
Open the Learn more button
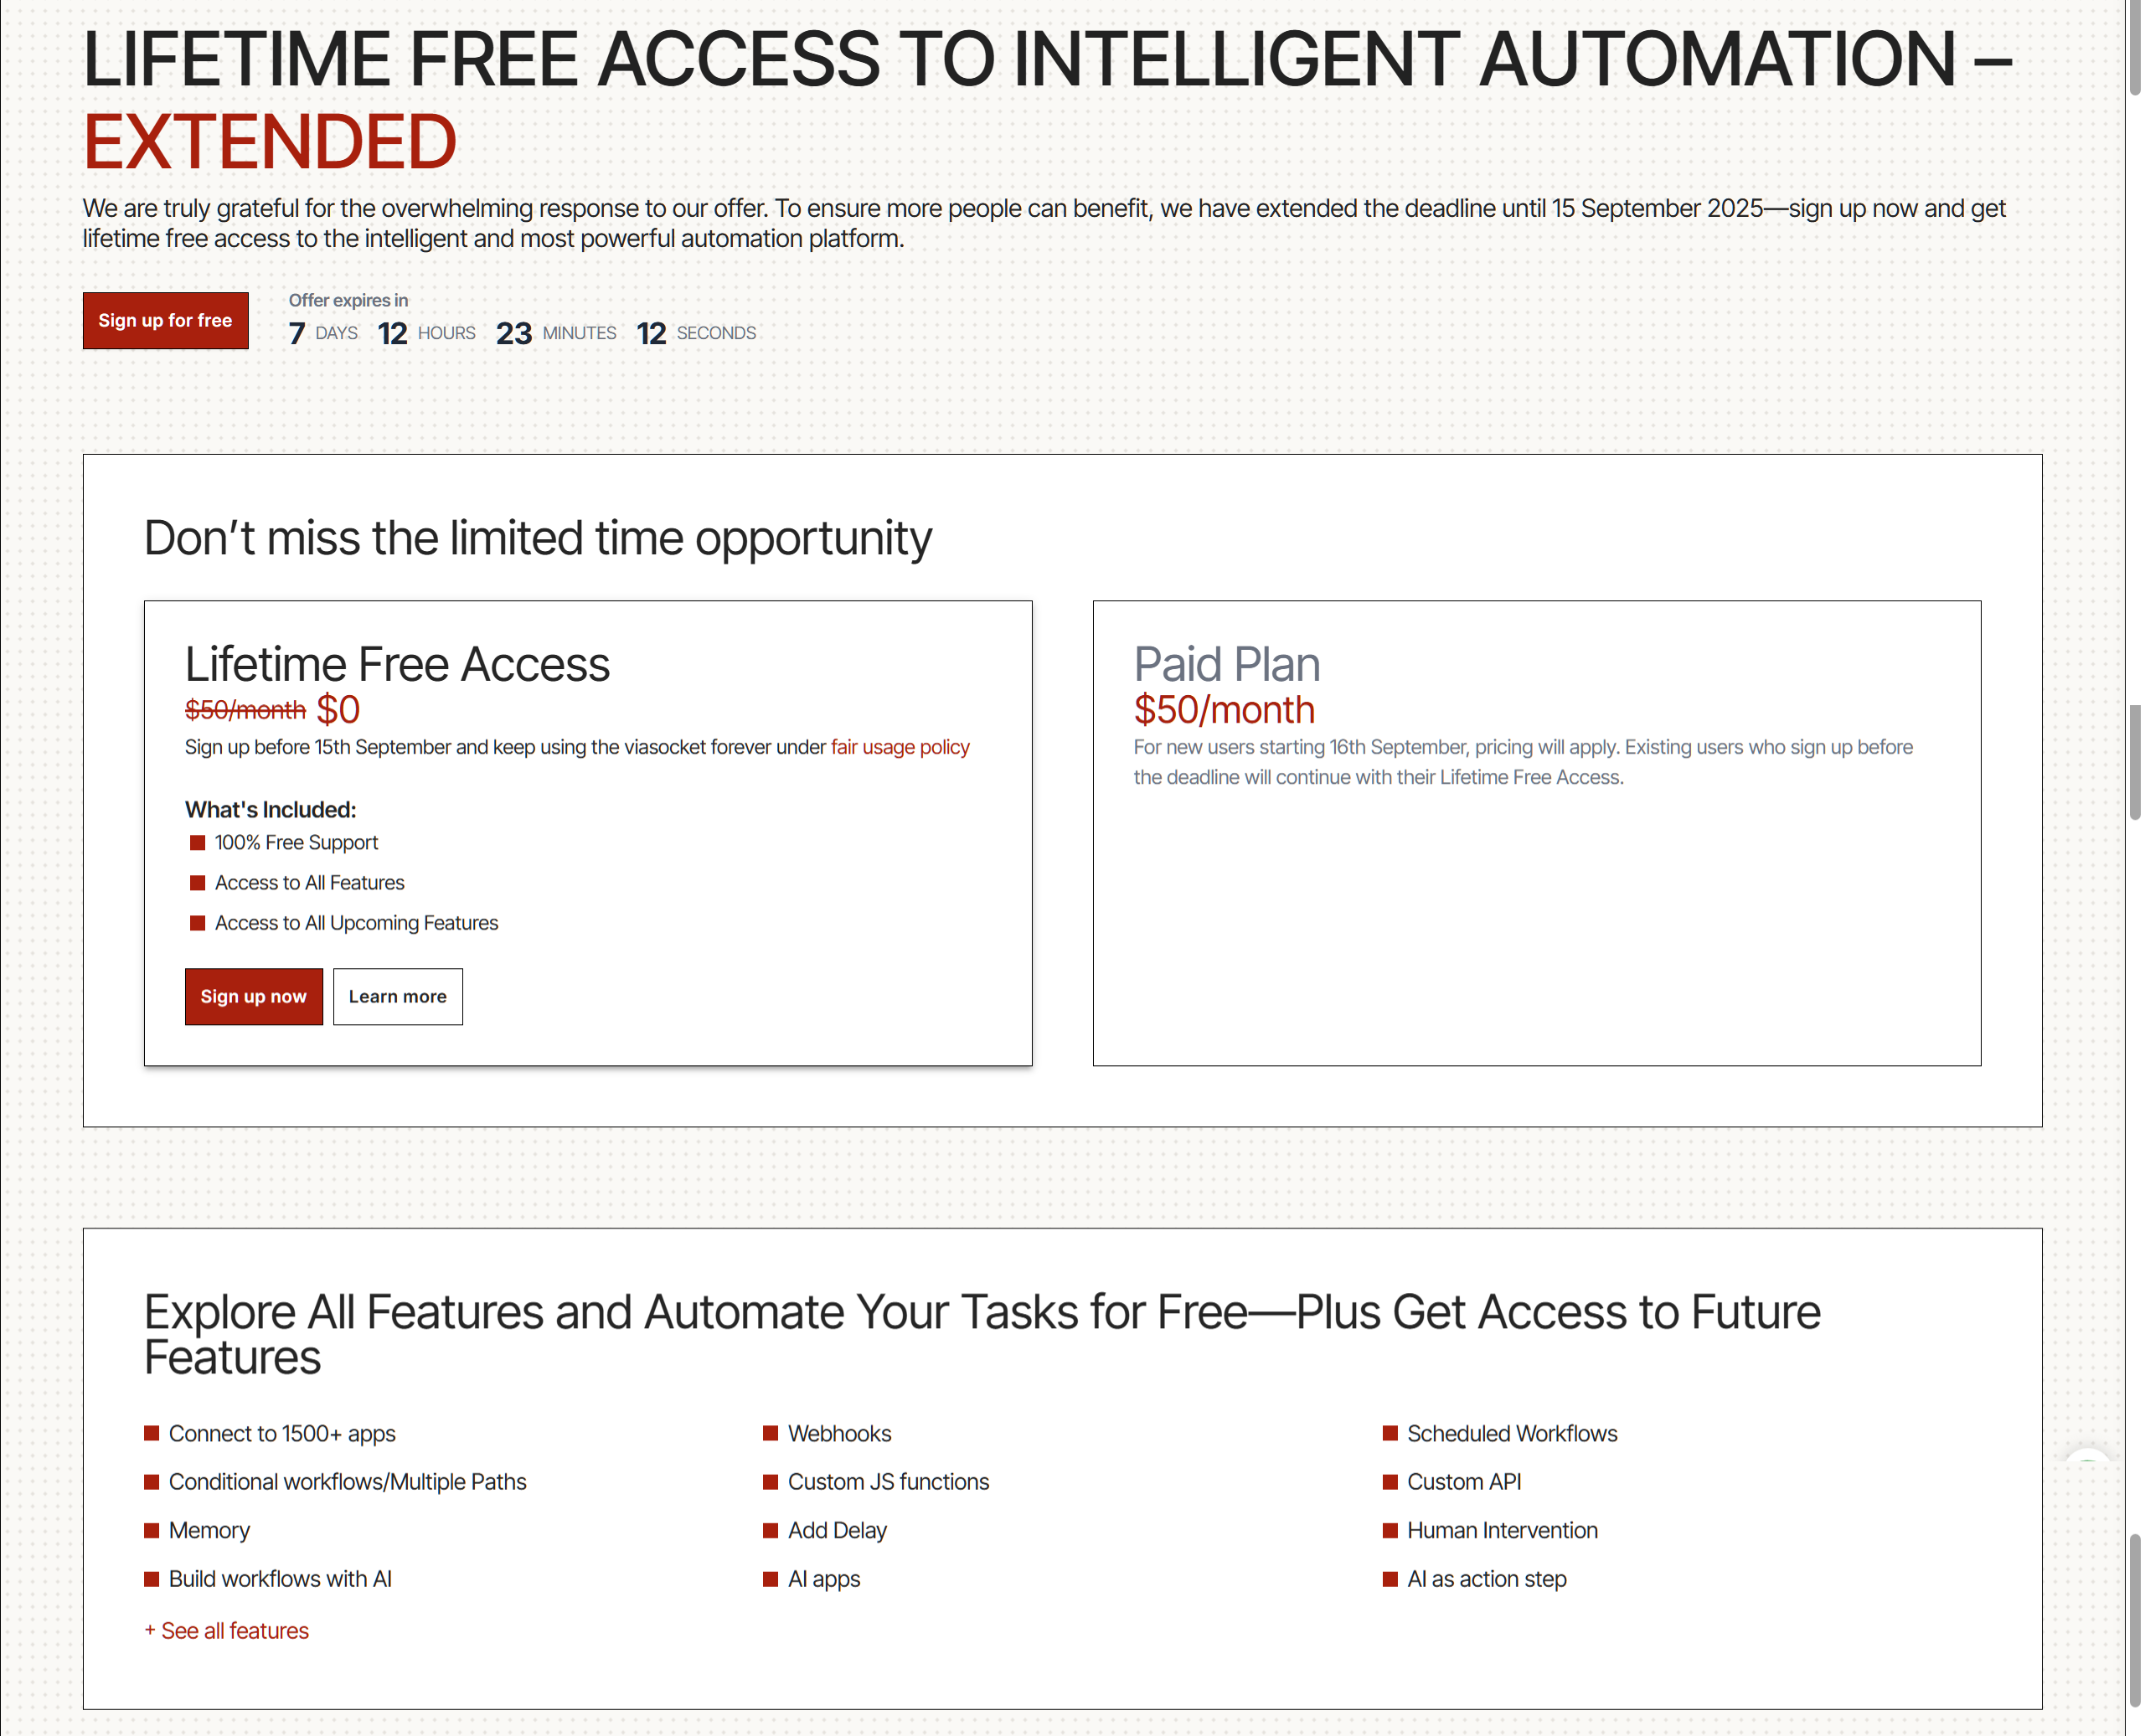point(397,996)
